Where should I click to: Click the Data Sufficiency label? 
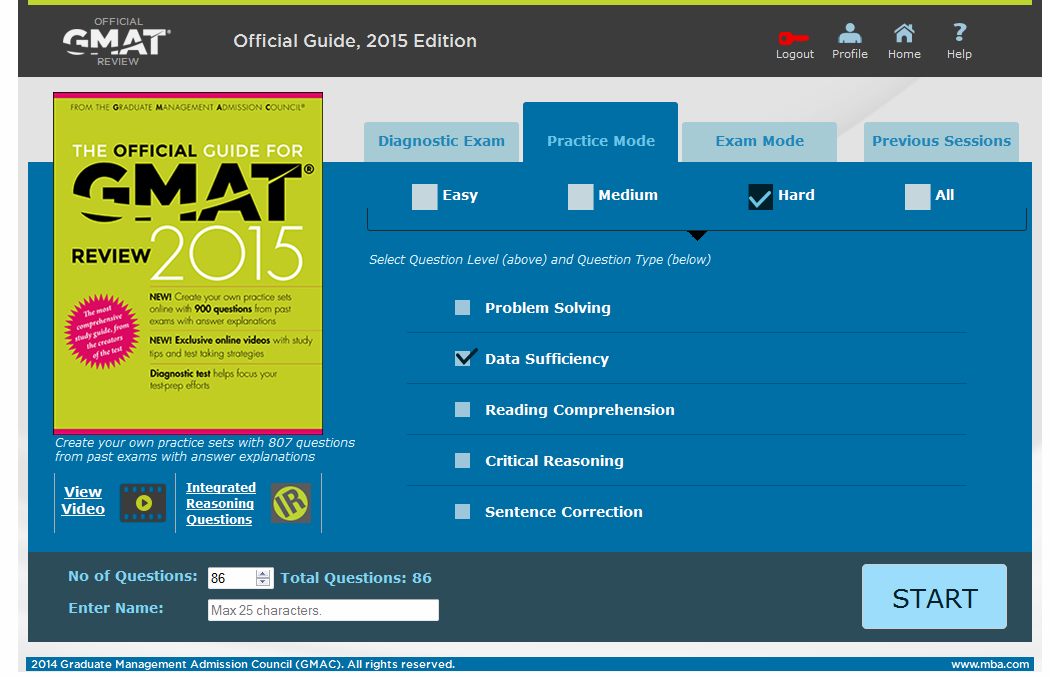coord(547,359)
